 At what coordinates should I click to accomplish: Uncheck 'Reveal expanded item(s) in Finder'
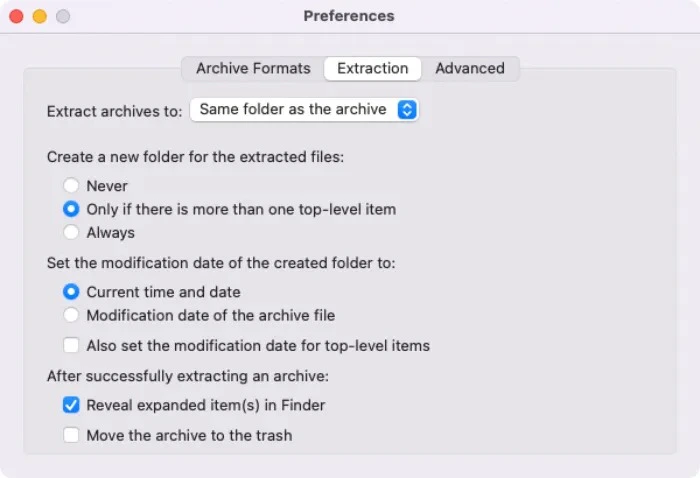tap(71, 405)
